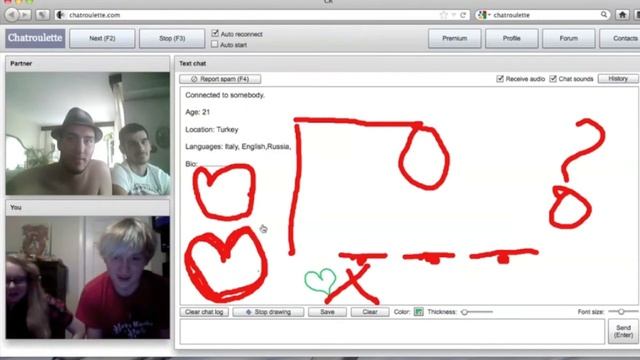Click the 'Age: 21' line
This screenshot has height=360, width=640.
[x=197, y=112]
